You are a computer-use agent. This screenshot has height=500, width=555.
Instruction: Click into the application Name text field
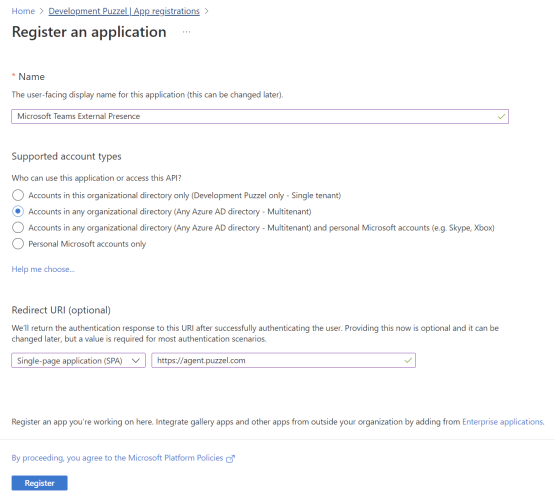(260, 116)
